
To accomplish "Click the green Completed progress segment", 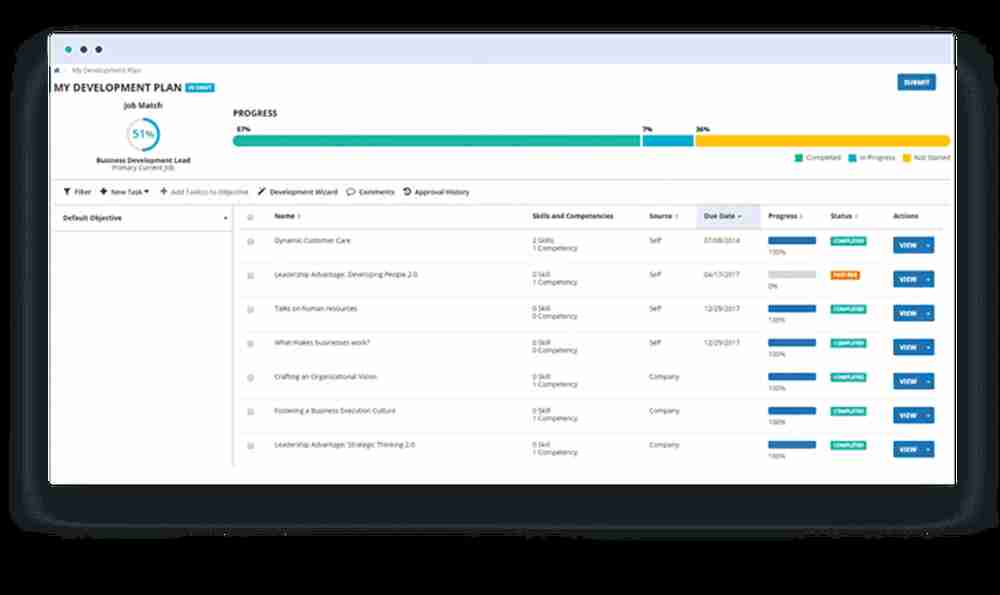I will click(437, 141).
